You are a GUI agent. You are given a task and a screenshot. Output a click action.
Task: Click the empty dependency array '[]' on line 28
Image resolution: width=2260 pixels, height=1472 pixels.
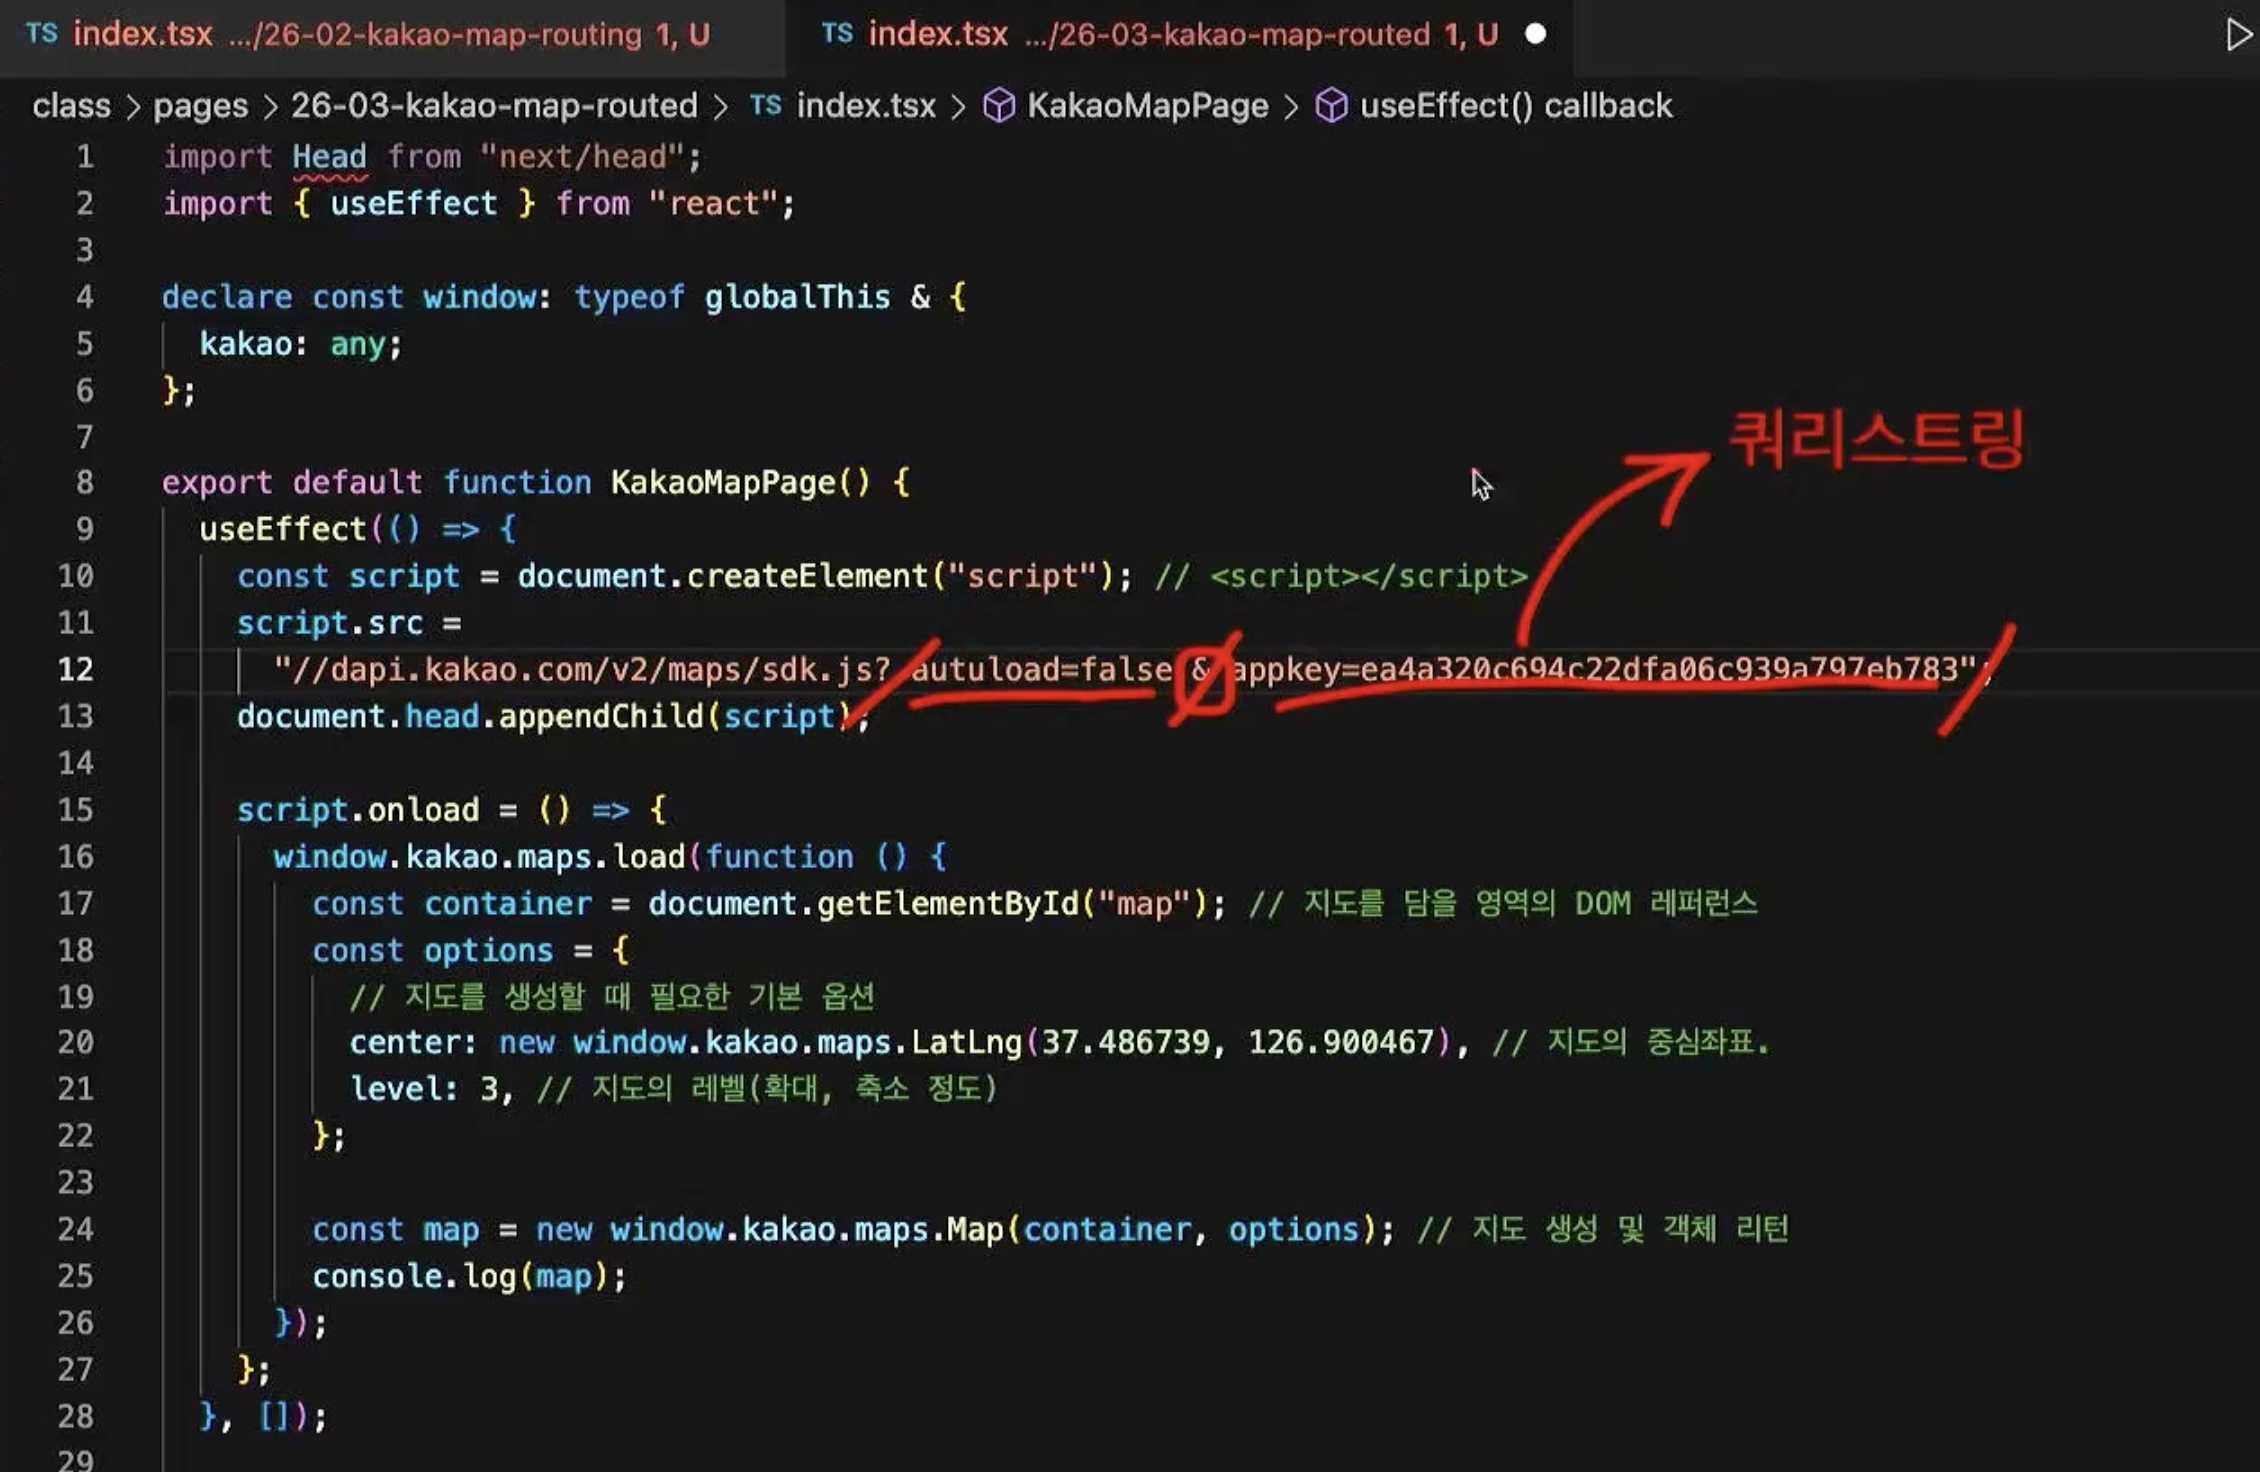pyautogui.click(x=274, y=1415)
